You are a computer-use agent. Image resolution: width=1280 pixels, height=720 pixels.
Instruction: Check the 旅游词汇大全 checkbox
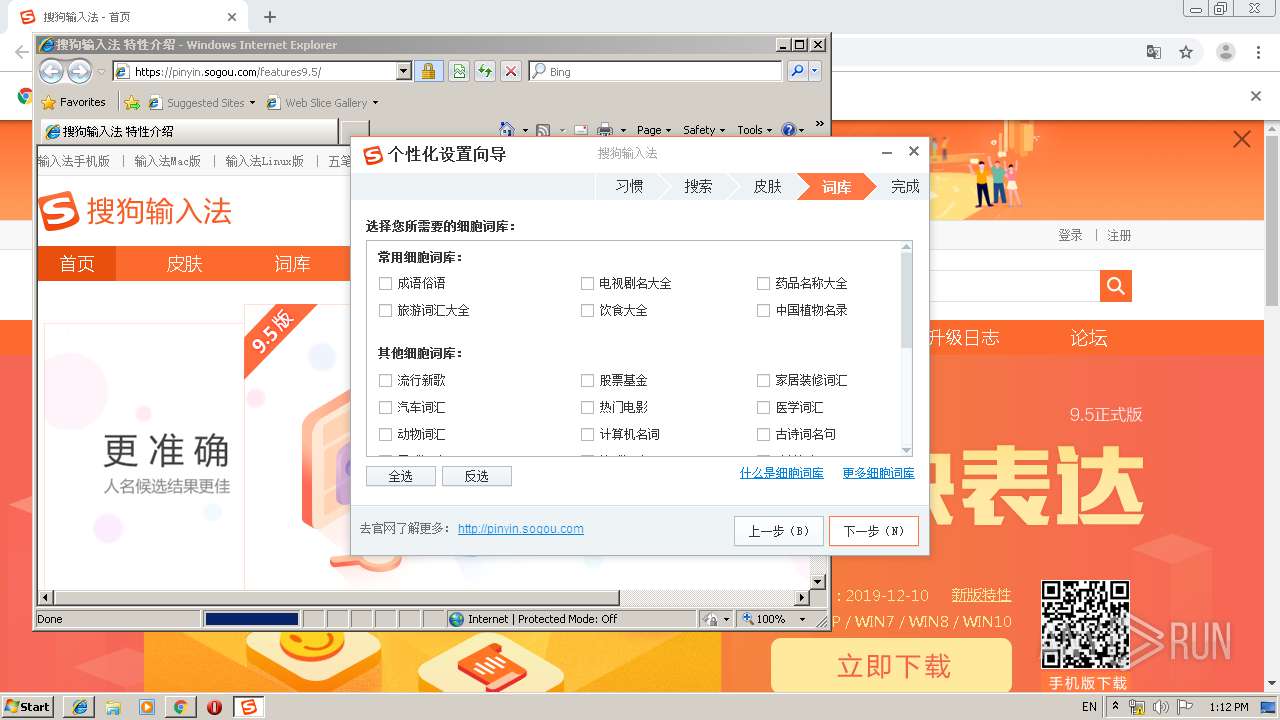click(386, 311)
